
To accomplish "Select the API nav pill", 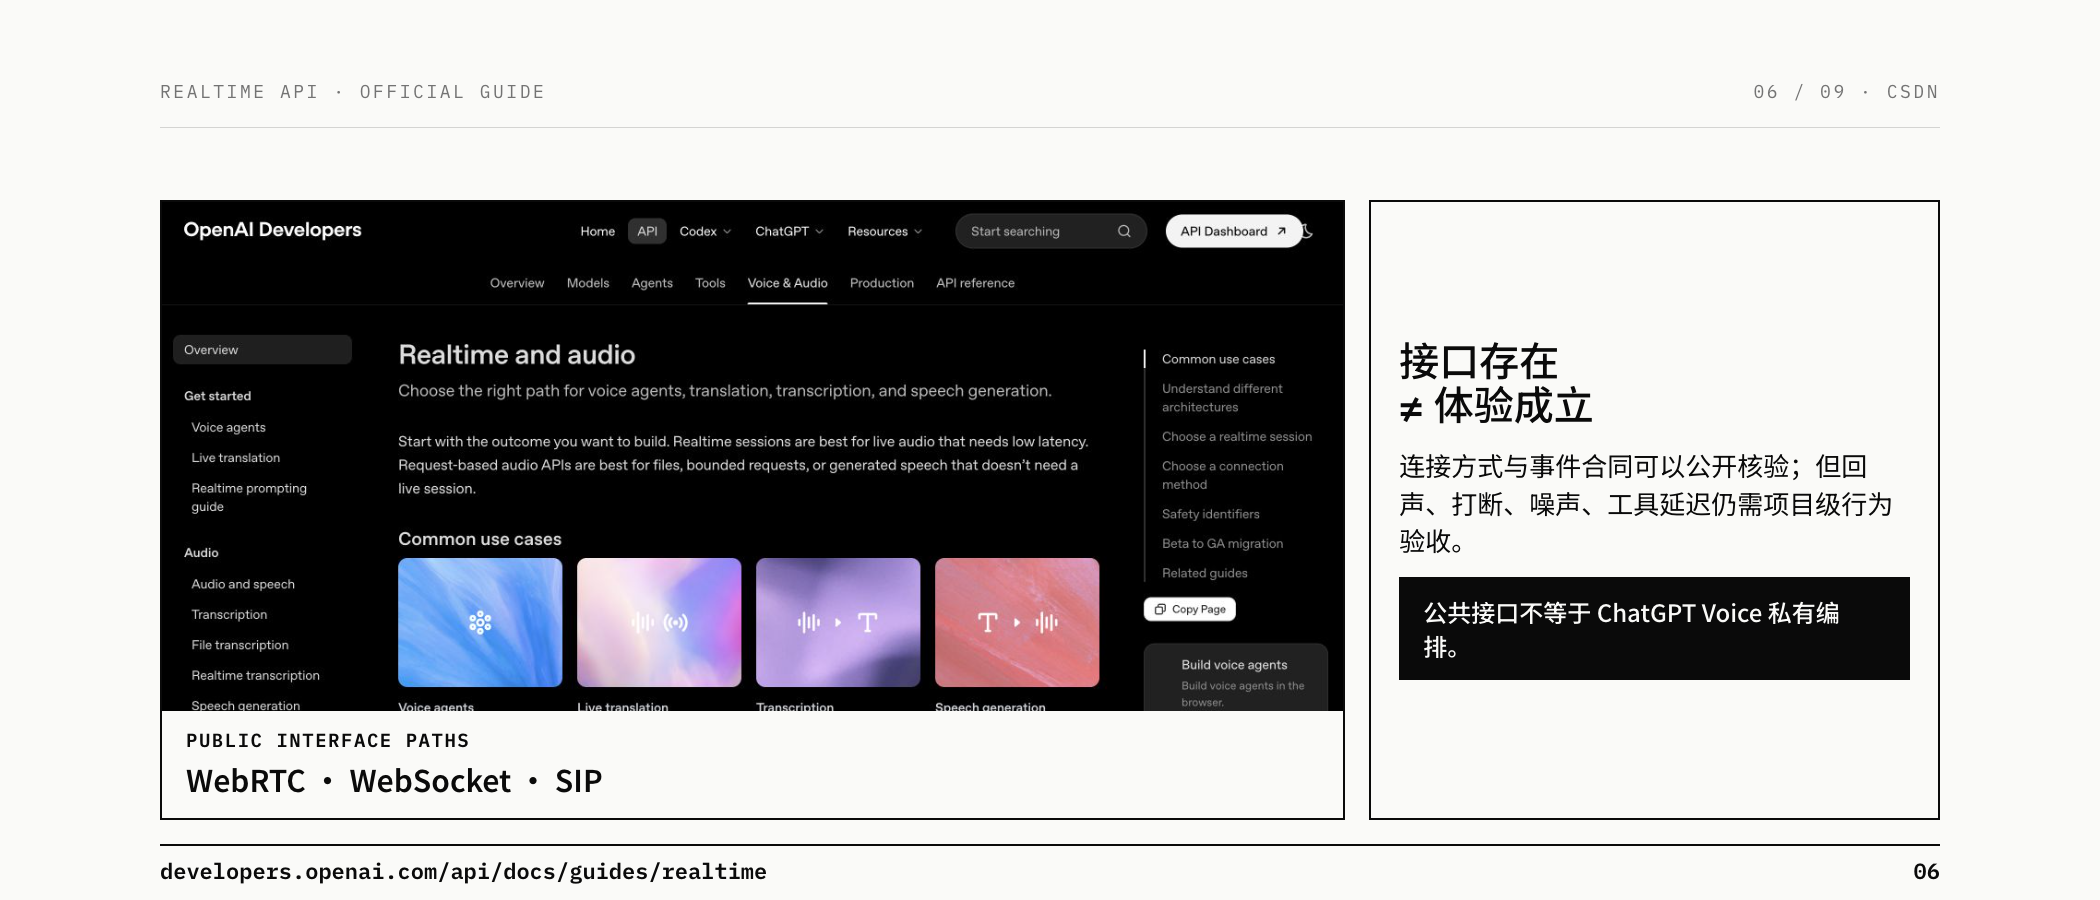I will [x=647, y=231].
